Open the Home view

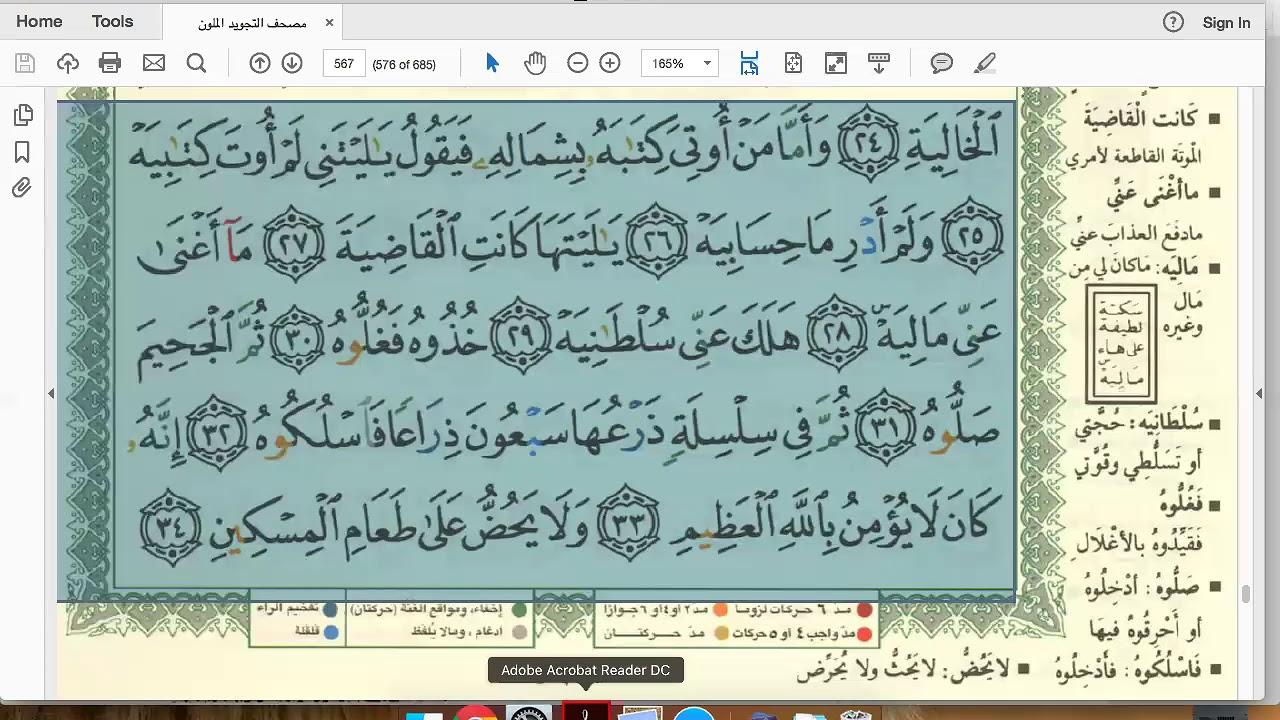click(x=39, y=21)
